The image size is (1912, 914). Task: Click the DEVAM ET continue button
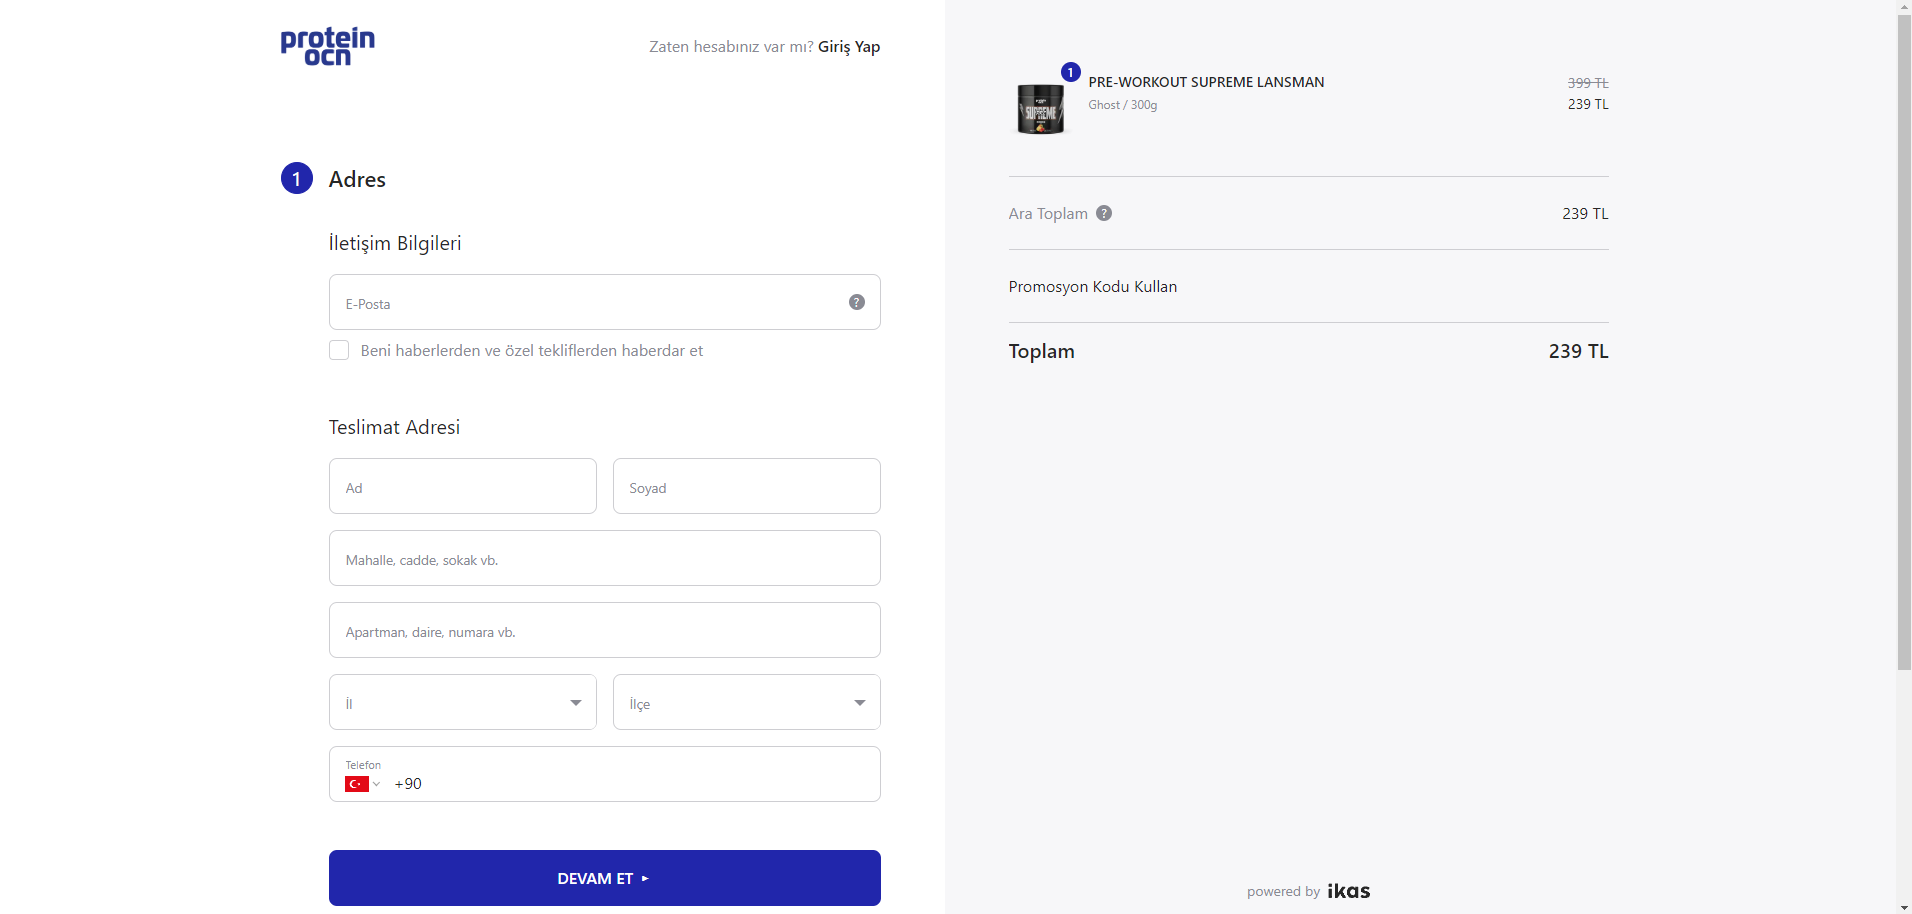[605, 878]
